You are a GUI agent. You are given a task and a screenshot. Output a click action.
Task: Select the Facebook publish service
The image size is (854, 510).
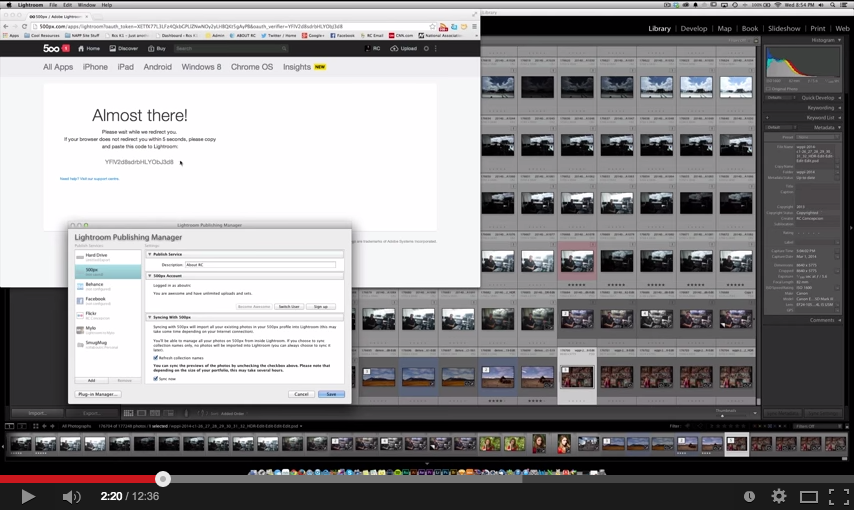pyautogui.click(x=95, y=299)
